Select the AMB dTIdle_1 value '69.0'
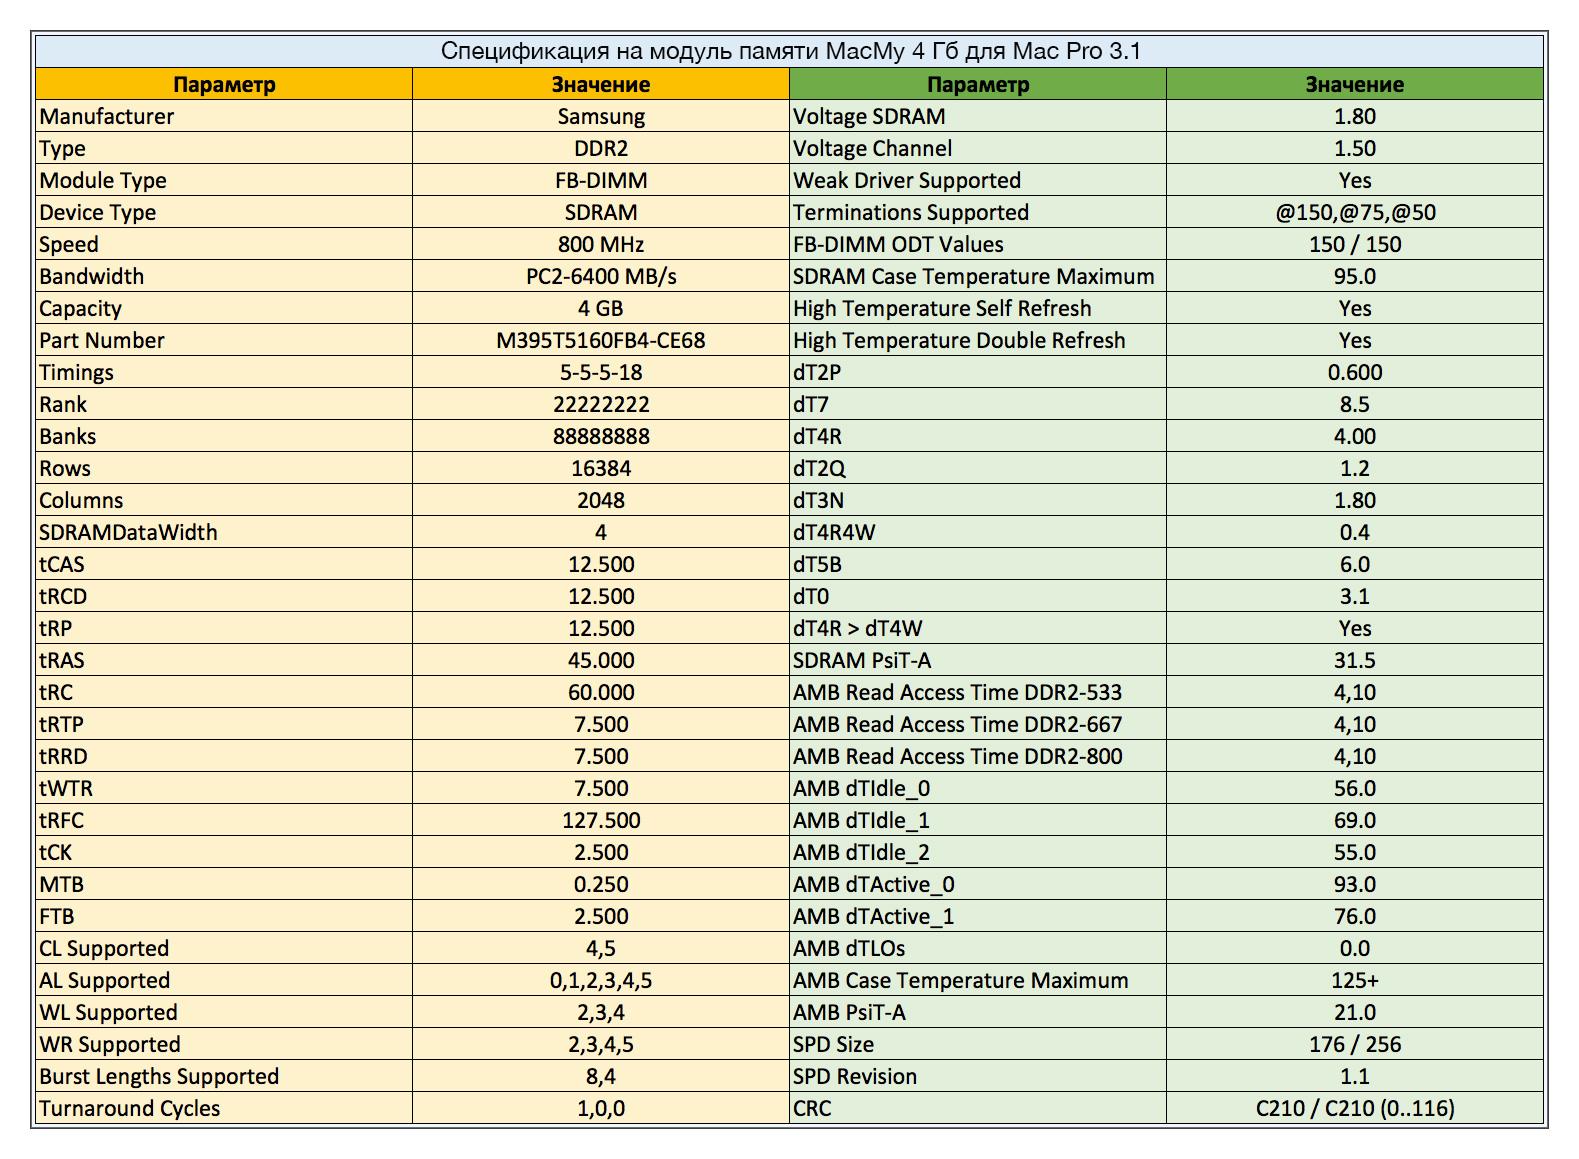 (x=1355, y=820)
